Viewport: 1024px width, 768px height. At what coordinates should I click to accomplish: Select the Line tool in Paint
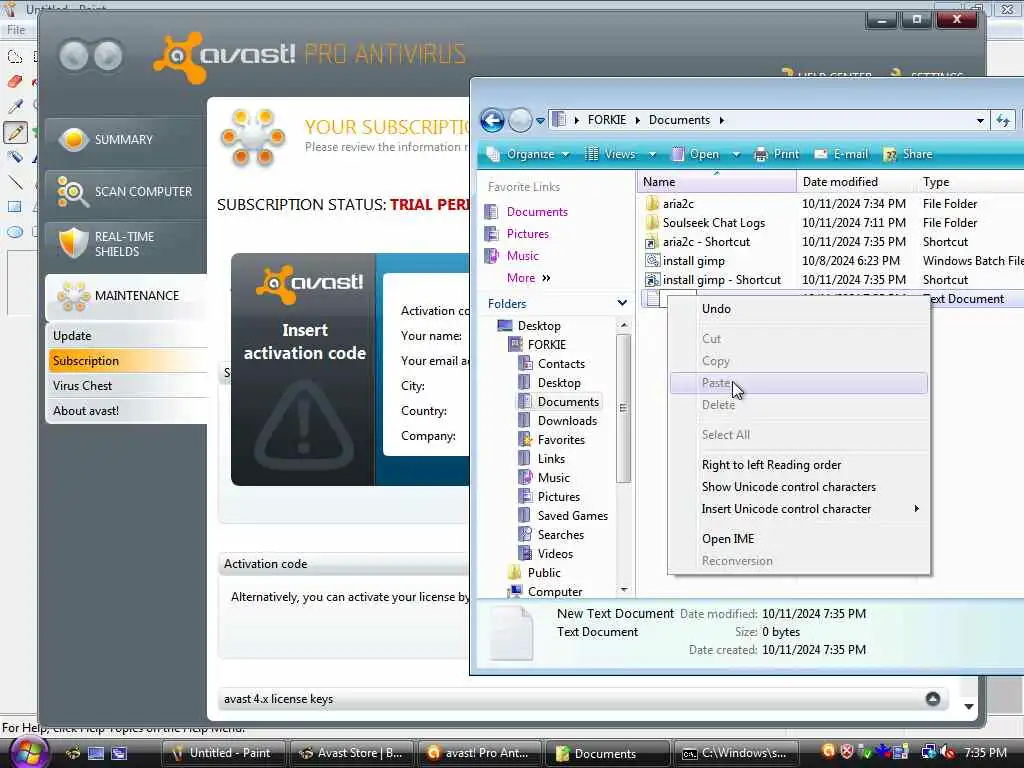(15, 182)
